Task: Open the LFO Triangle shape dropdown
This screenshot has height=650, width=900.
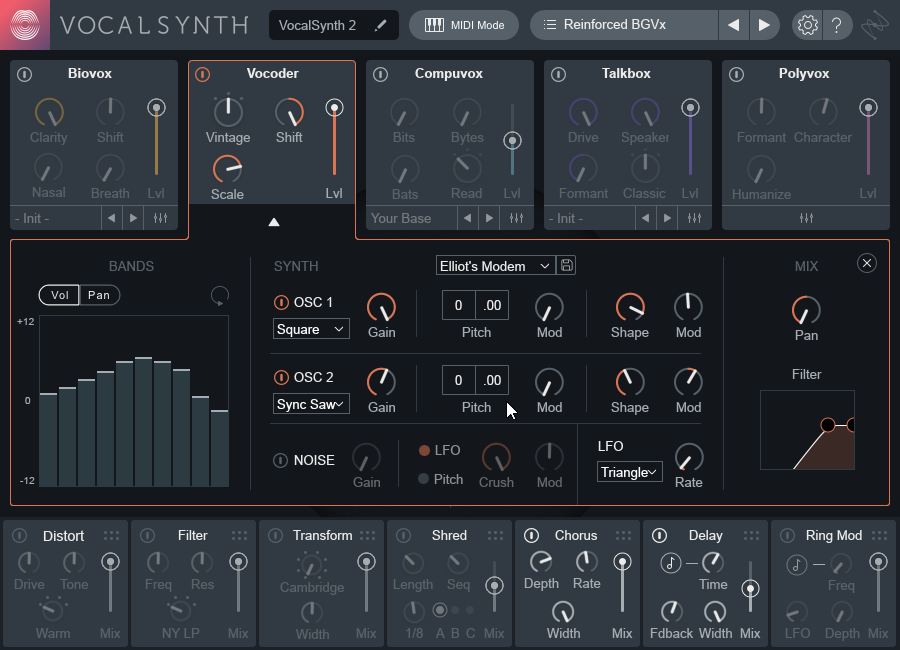Action: click(630, 472)
